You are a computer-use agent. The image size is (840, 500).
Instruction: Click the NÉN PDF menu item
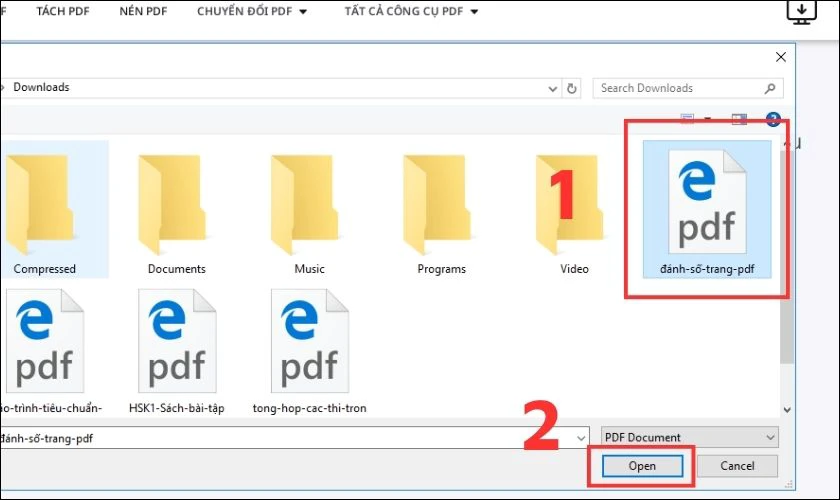click(x=145, y=12)
